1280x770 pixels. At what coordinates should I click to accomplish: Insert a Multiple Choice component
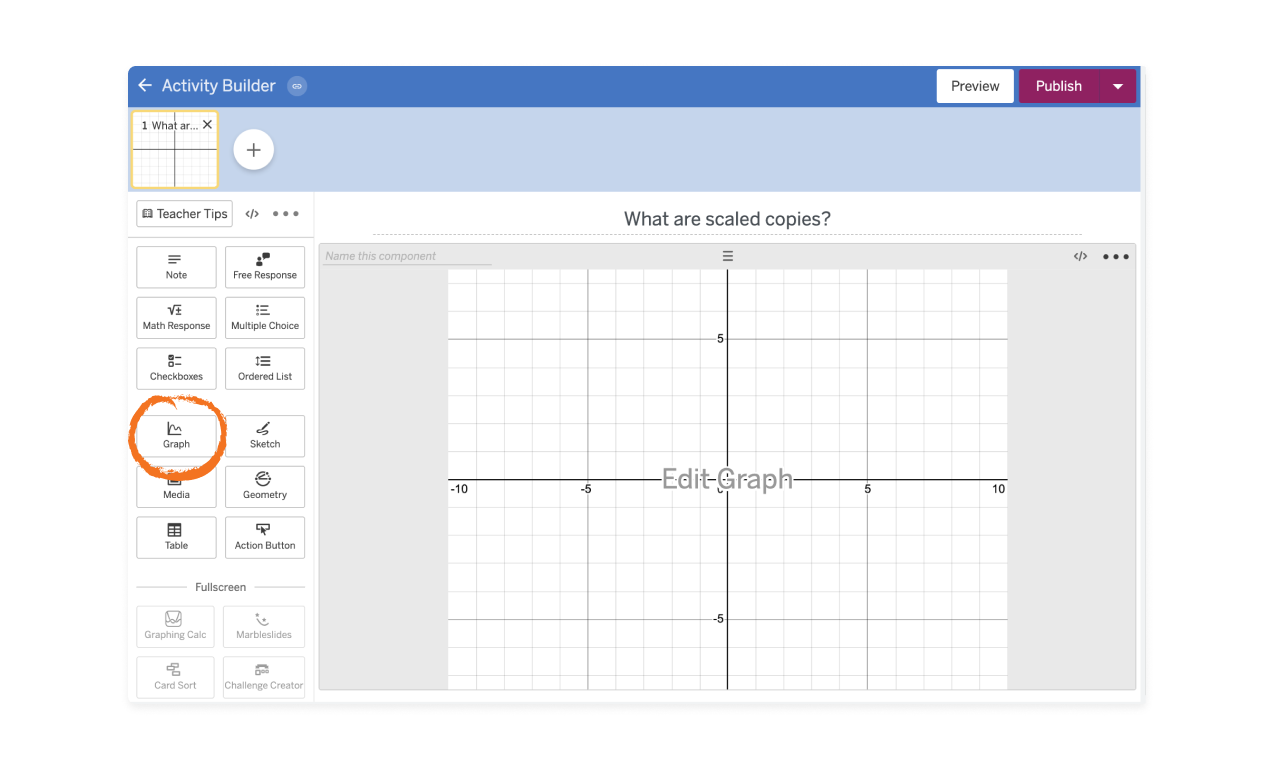265,317
